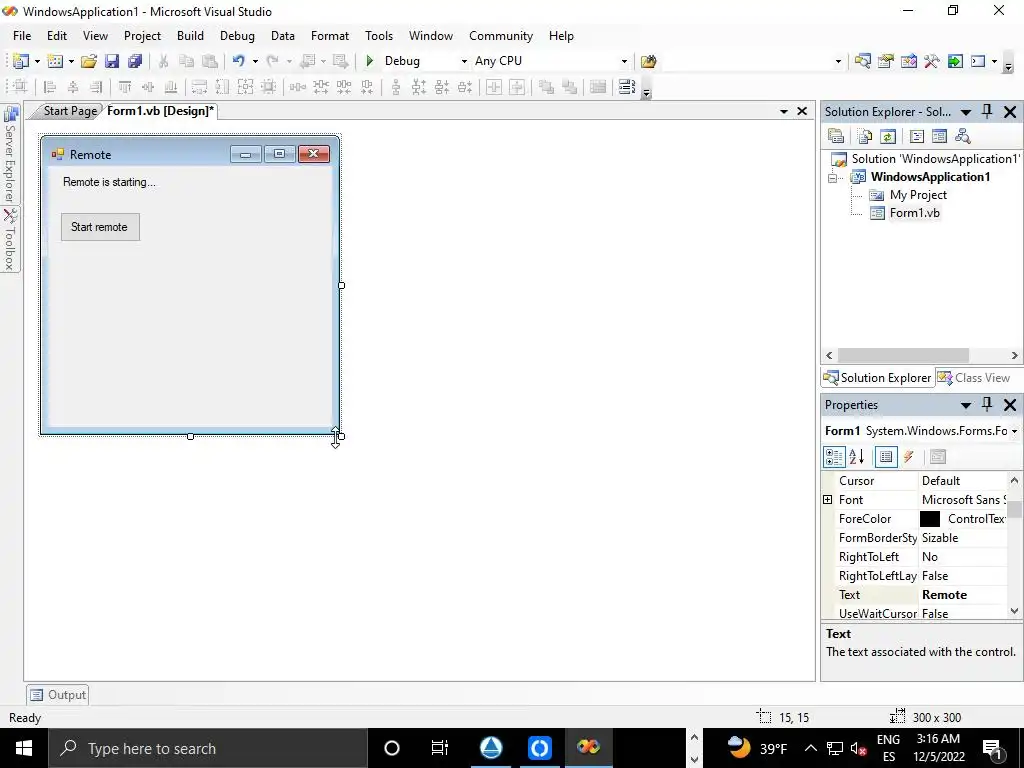Collapse the WindowsApplication1 project node
This screenshot has width=1024, height=768.
coord(833,177)
